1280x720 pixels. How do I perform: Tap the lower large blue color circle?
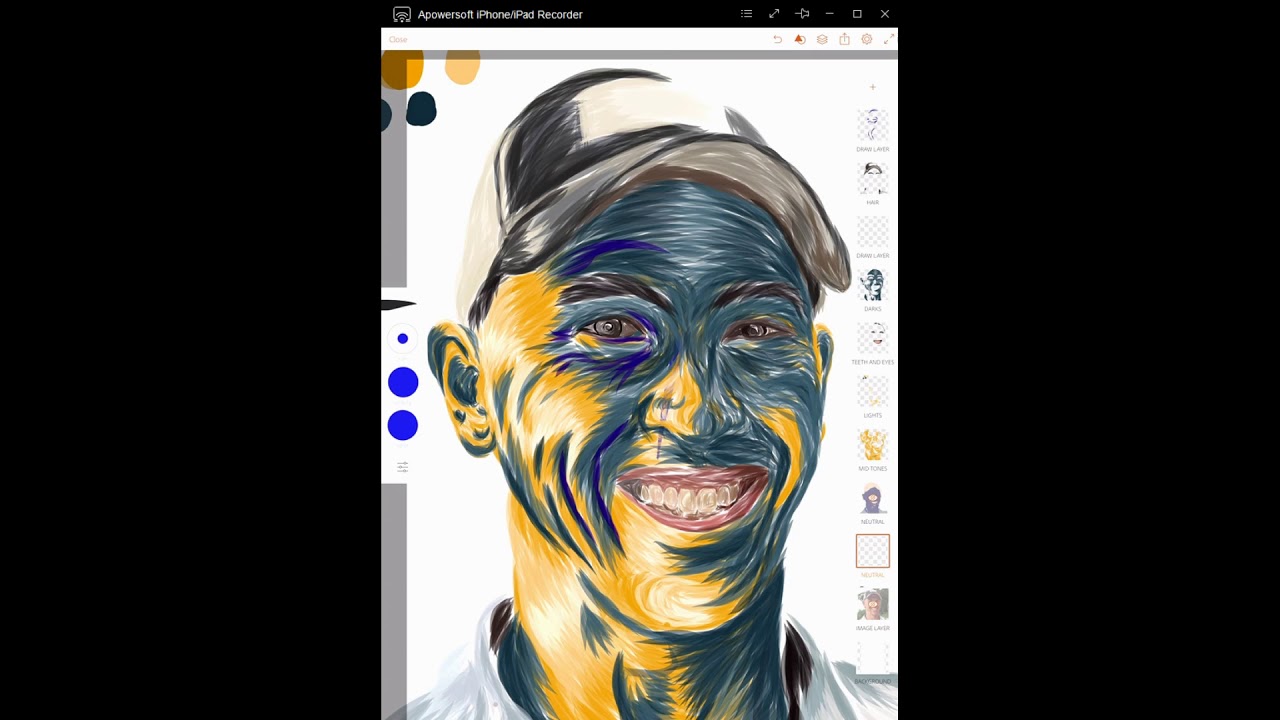coord(403,425)
